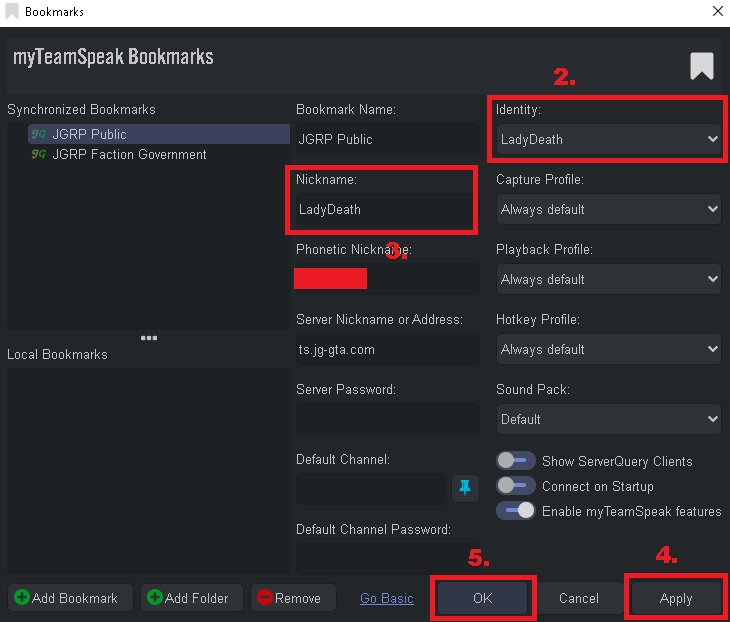Click the Nickname input field
This screenshot has width=730, height=622.
[387, 209]
